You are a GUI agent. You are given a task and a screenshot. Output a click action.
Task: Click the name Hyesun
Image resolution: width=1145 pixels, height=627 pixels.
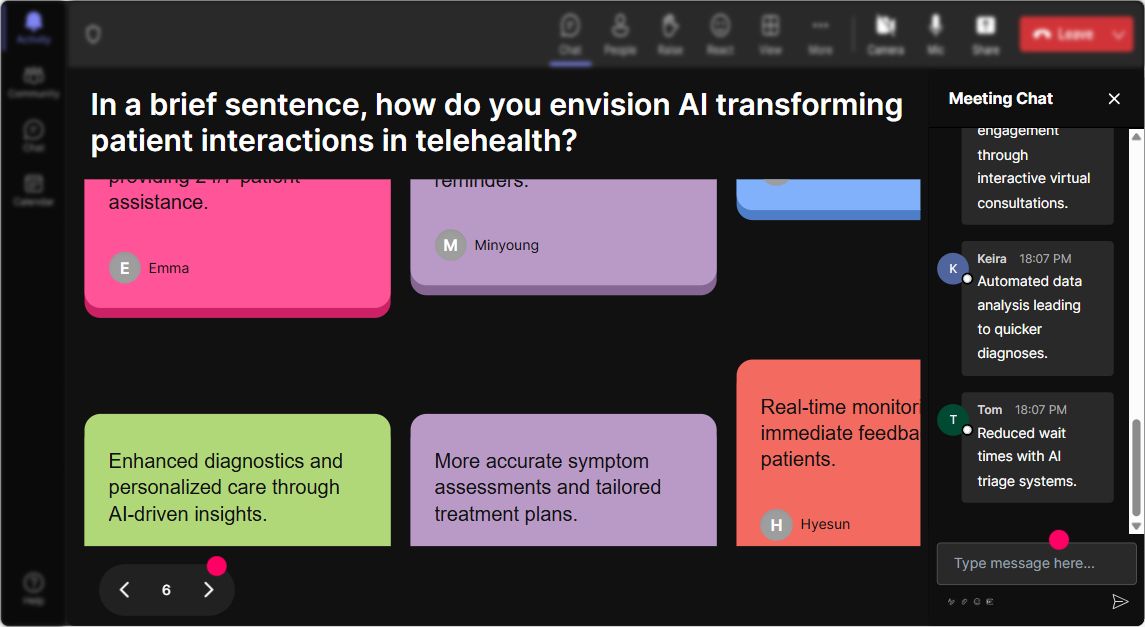click(825, 525)
